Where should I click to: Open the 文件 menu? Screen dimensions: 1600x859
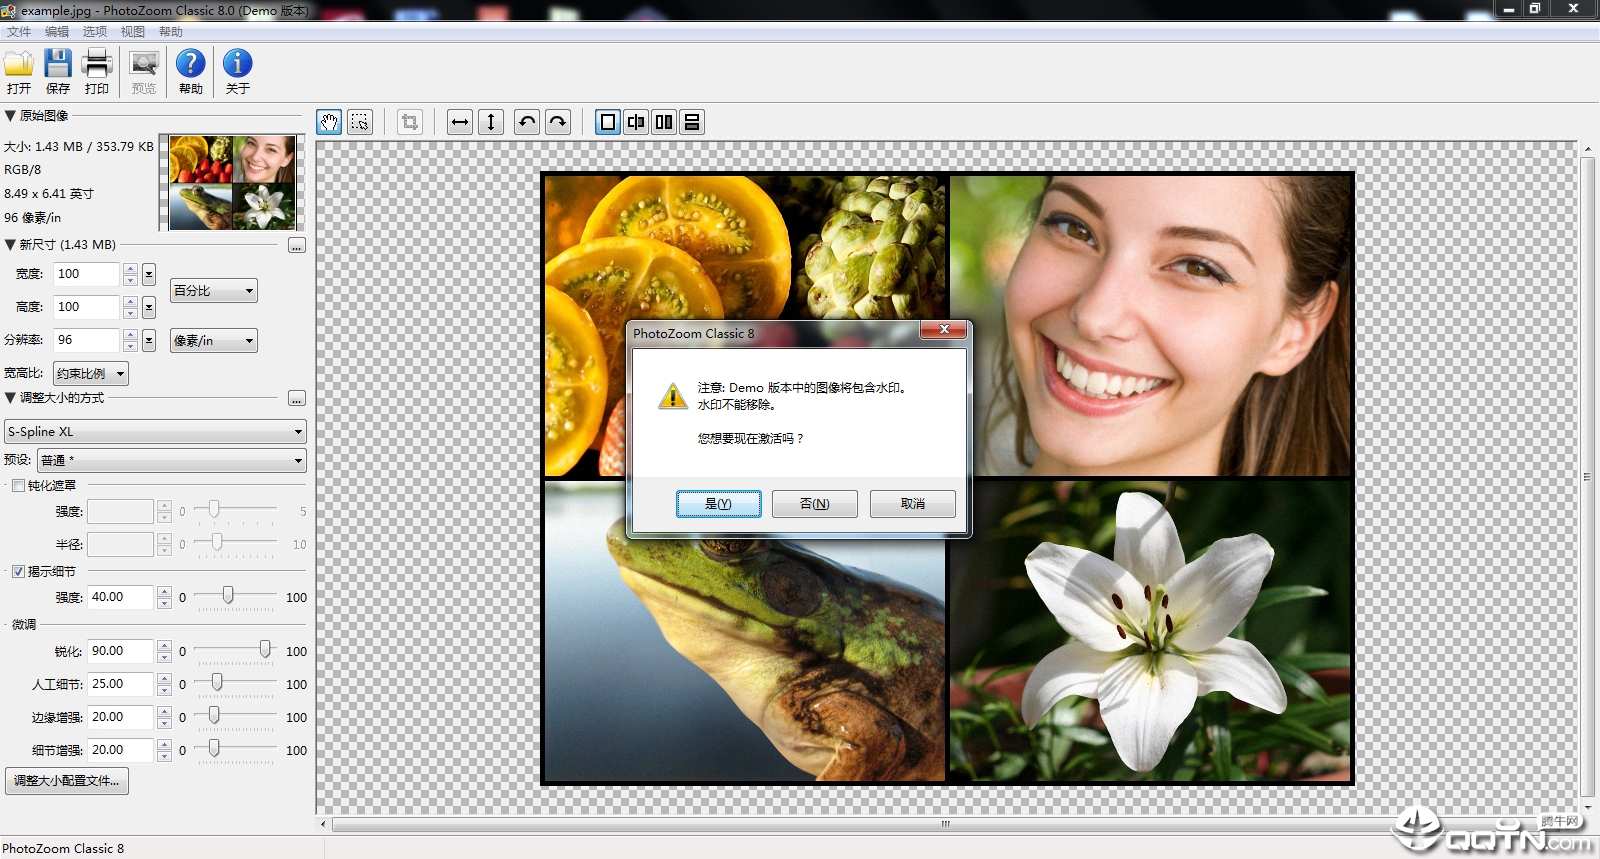19,32
